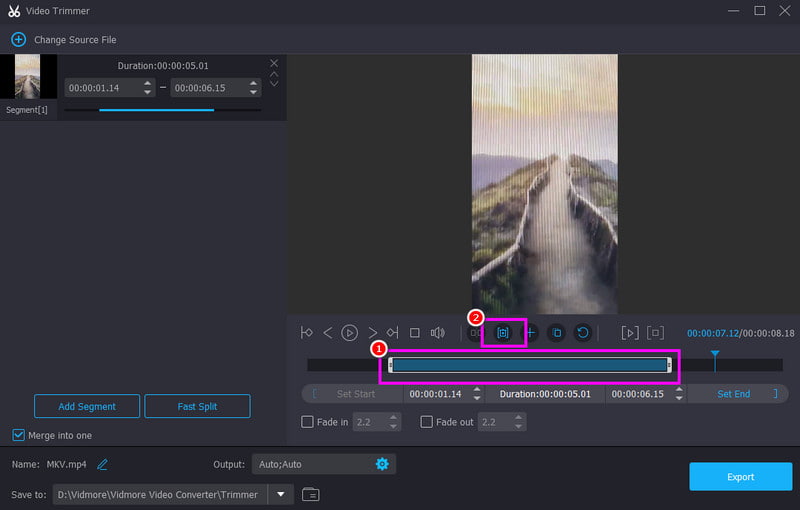Click the stop playback square icon
The height and width of the screenshot is (510, 800).
[415, 333]
